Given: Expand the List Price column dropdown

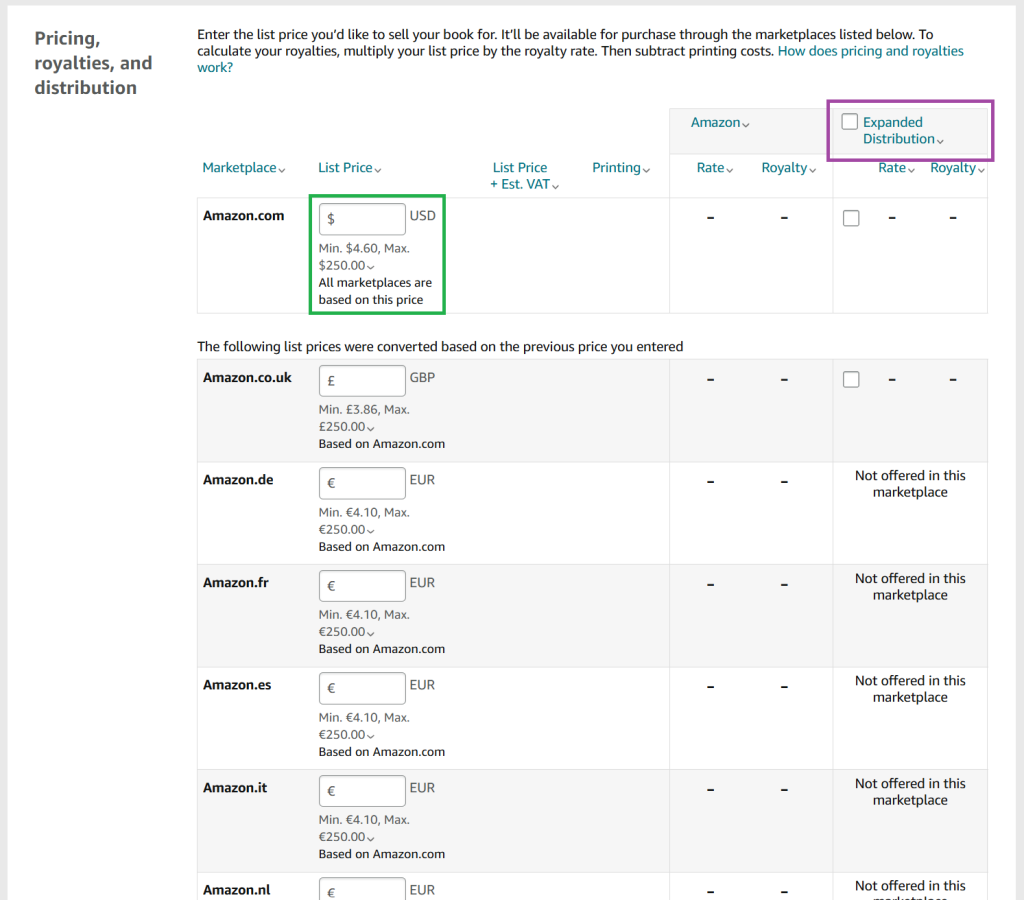Looking at the screenshot, I should pyautogui.click(x=349, y=167).
